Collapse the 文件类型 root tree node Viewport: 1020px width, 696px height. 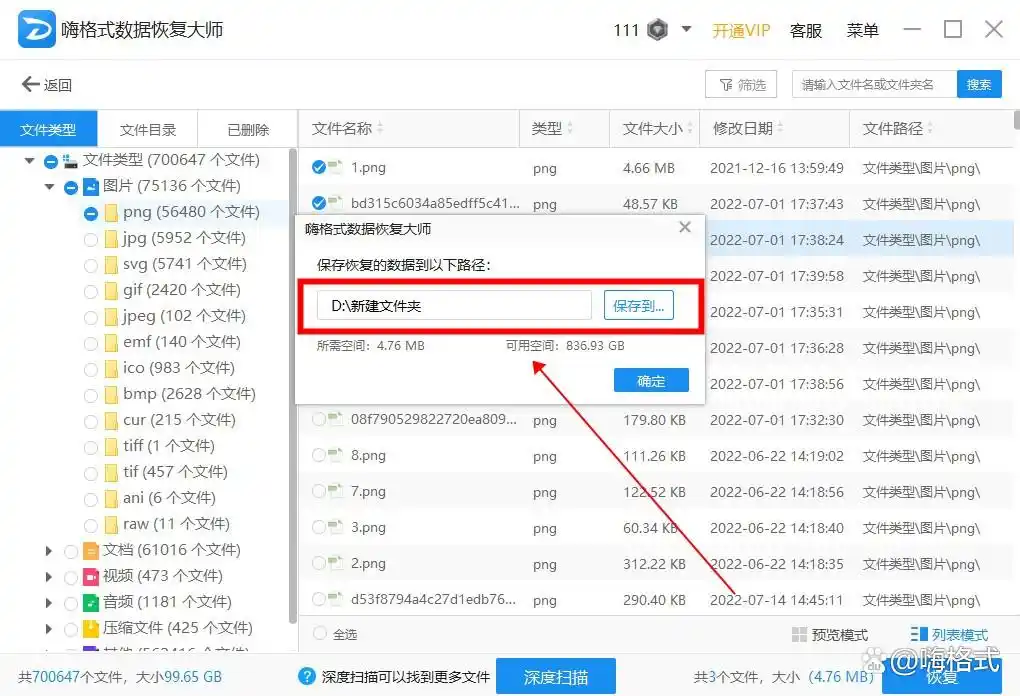coord(29,160)
